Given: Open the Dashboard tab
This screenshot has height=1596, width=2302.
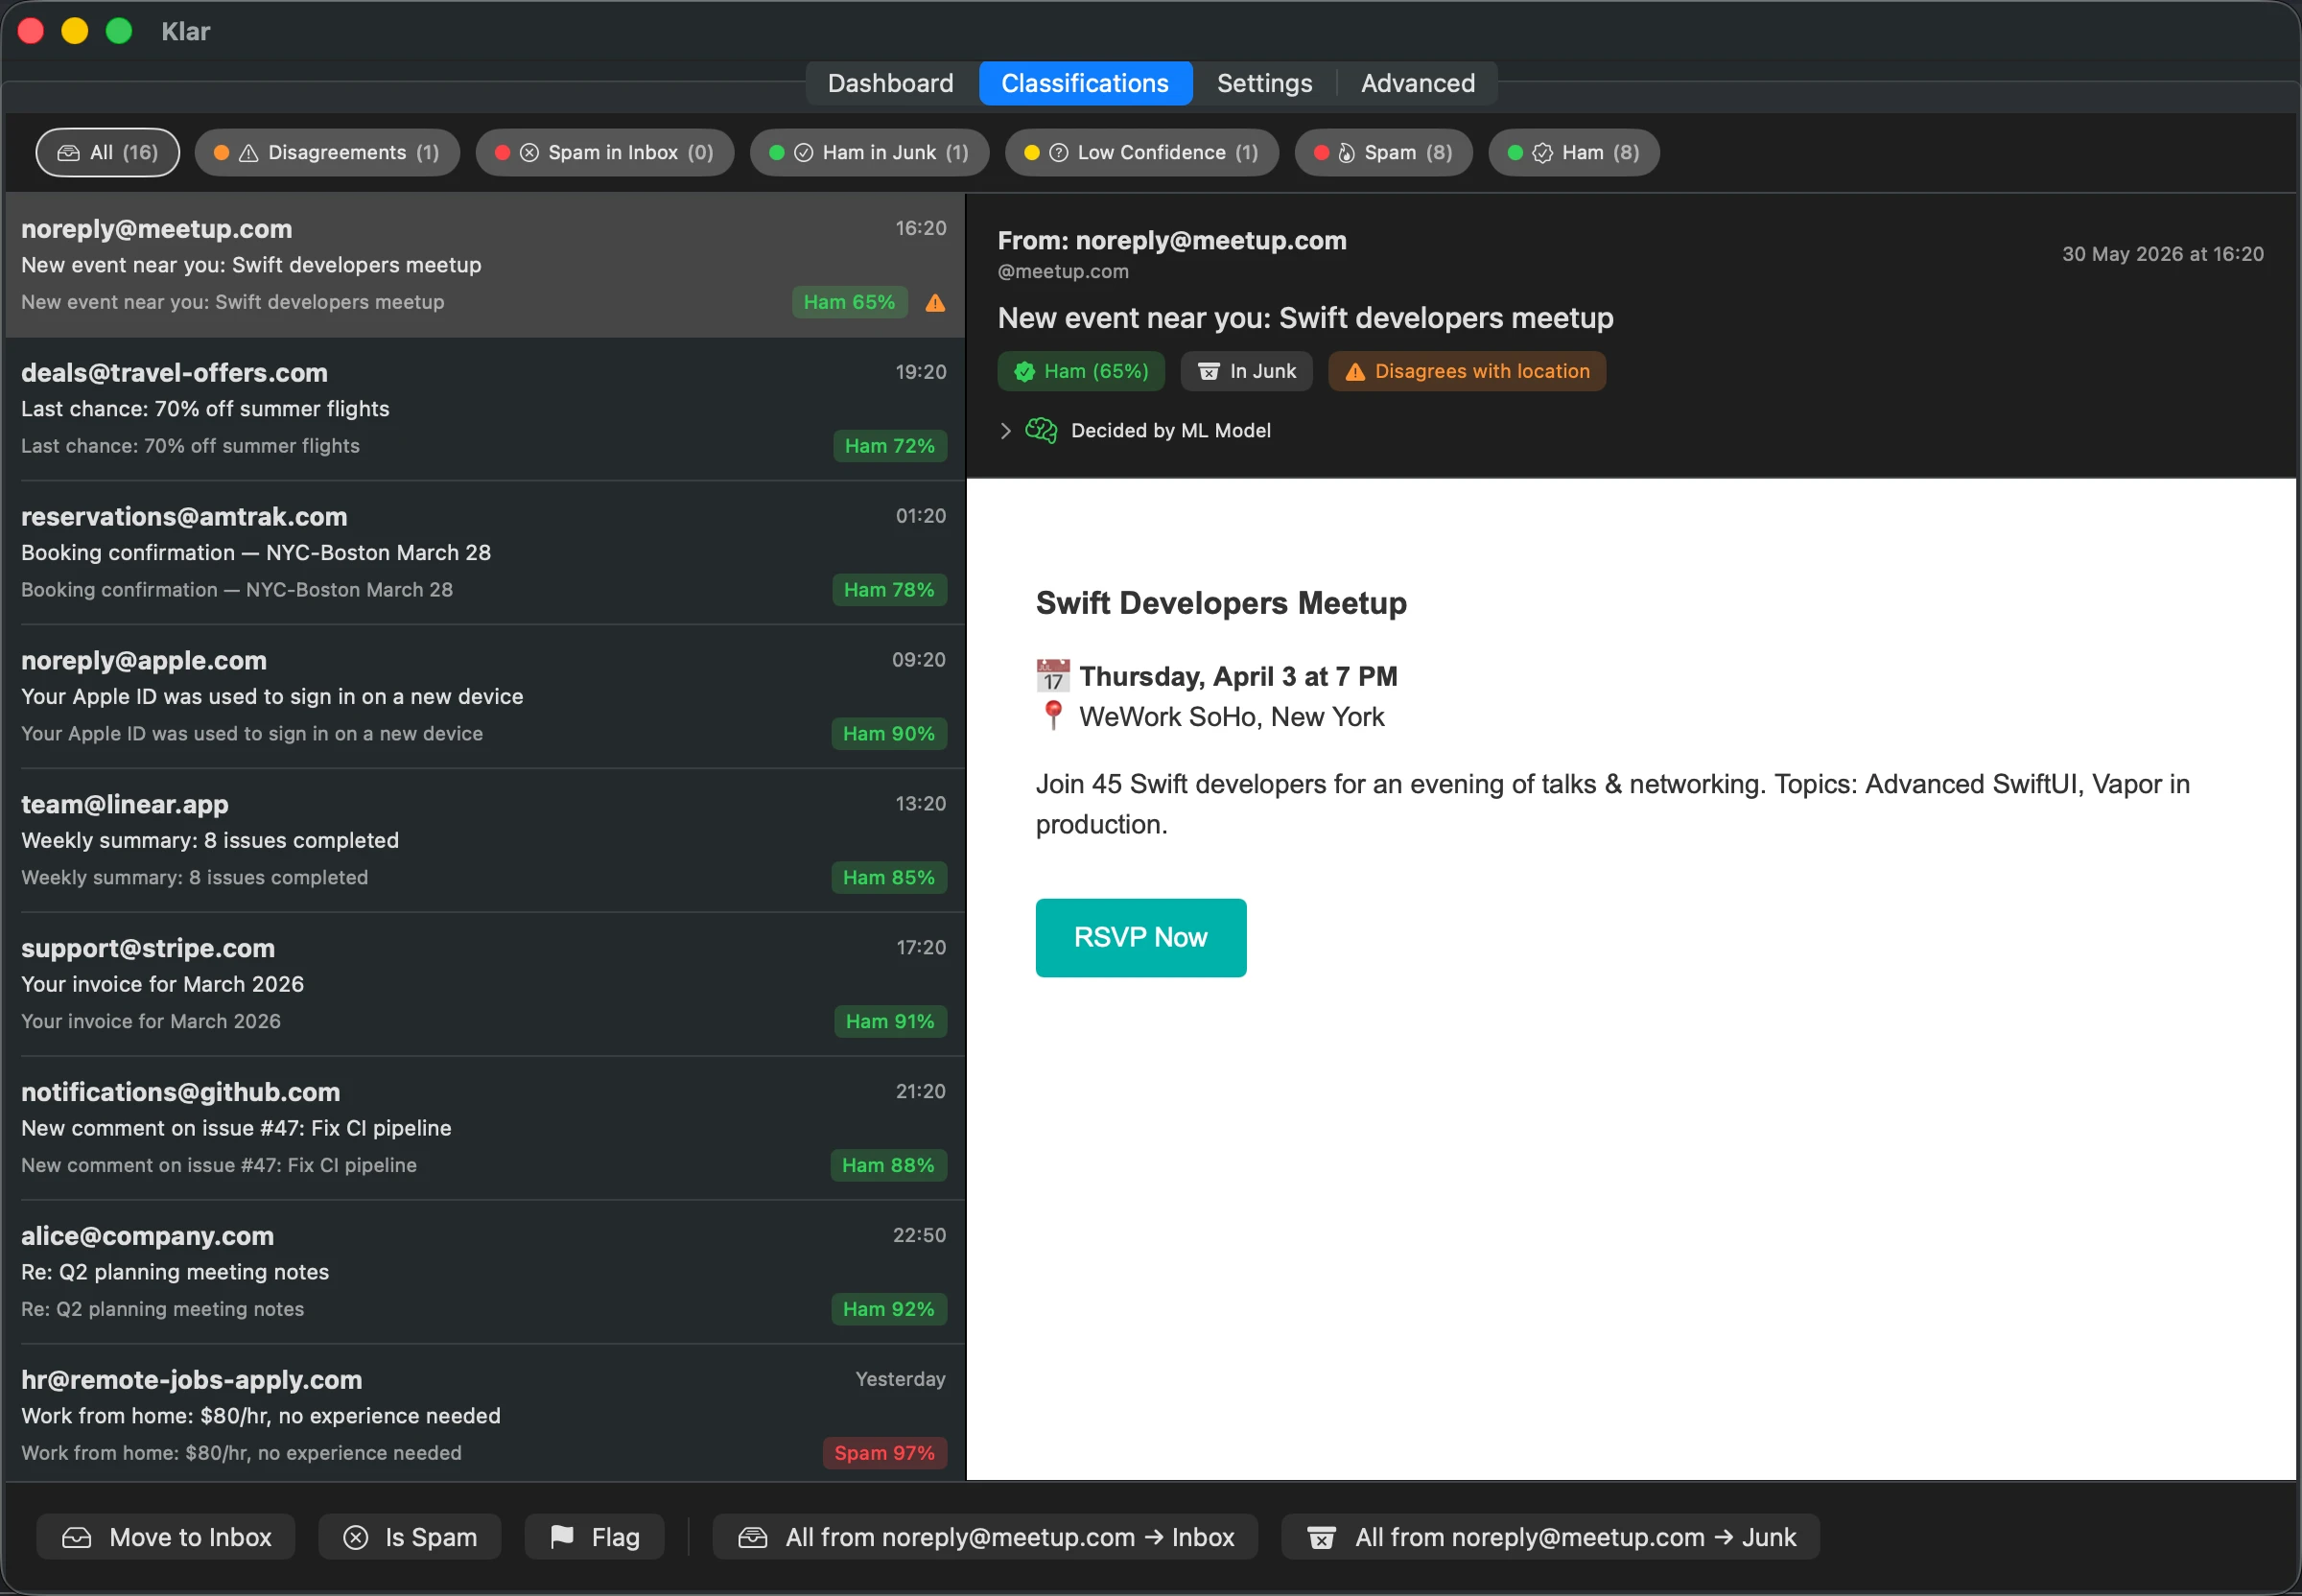Looking at the screenshot, I should (890, 83).
